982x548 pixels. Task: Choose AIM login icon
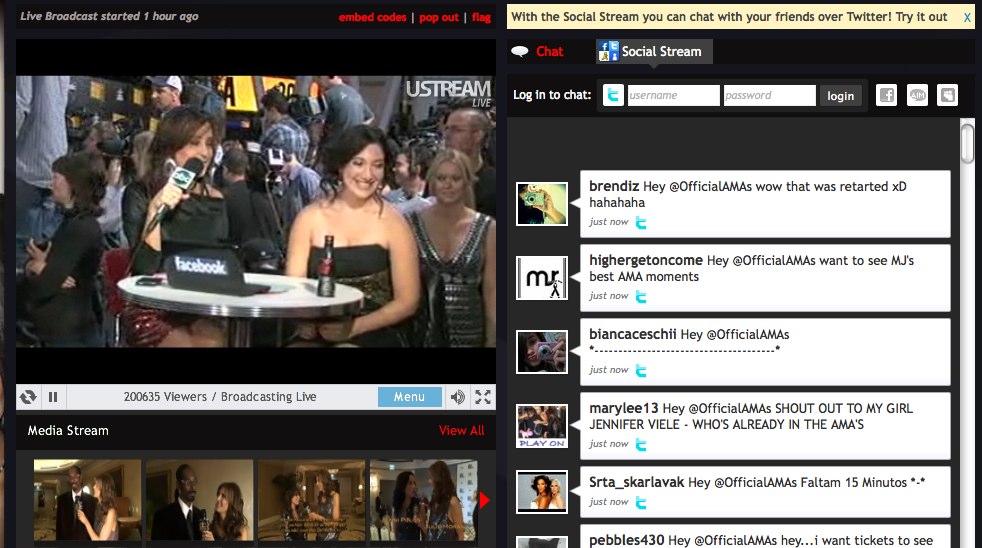tap(917, 95)
